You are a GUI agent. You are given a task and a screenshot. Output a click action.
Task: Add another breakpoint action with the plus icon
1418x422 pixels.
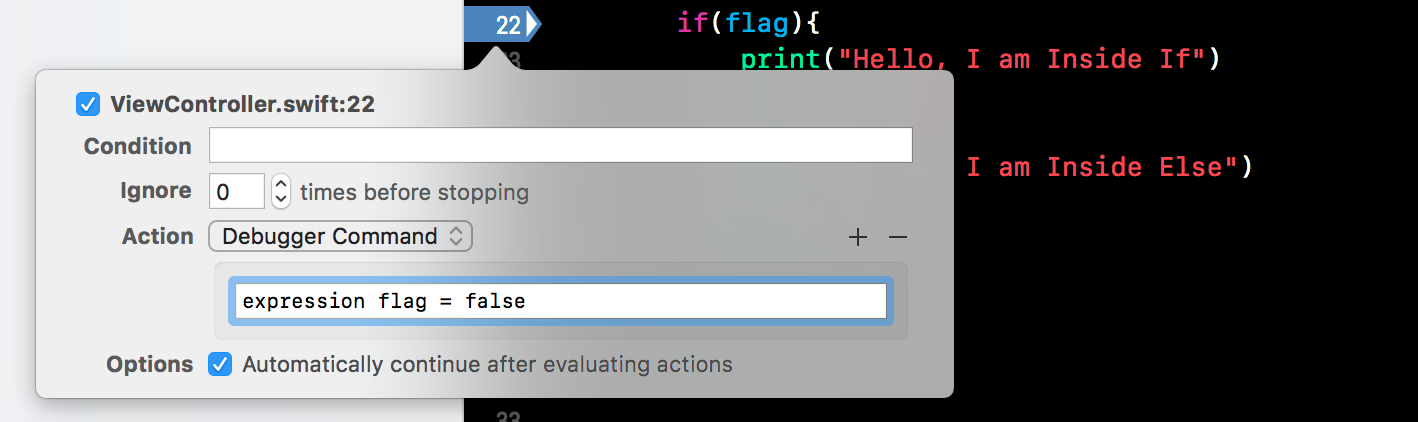pos(857,237)
